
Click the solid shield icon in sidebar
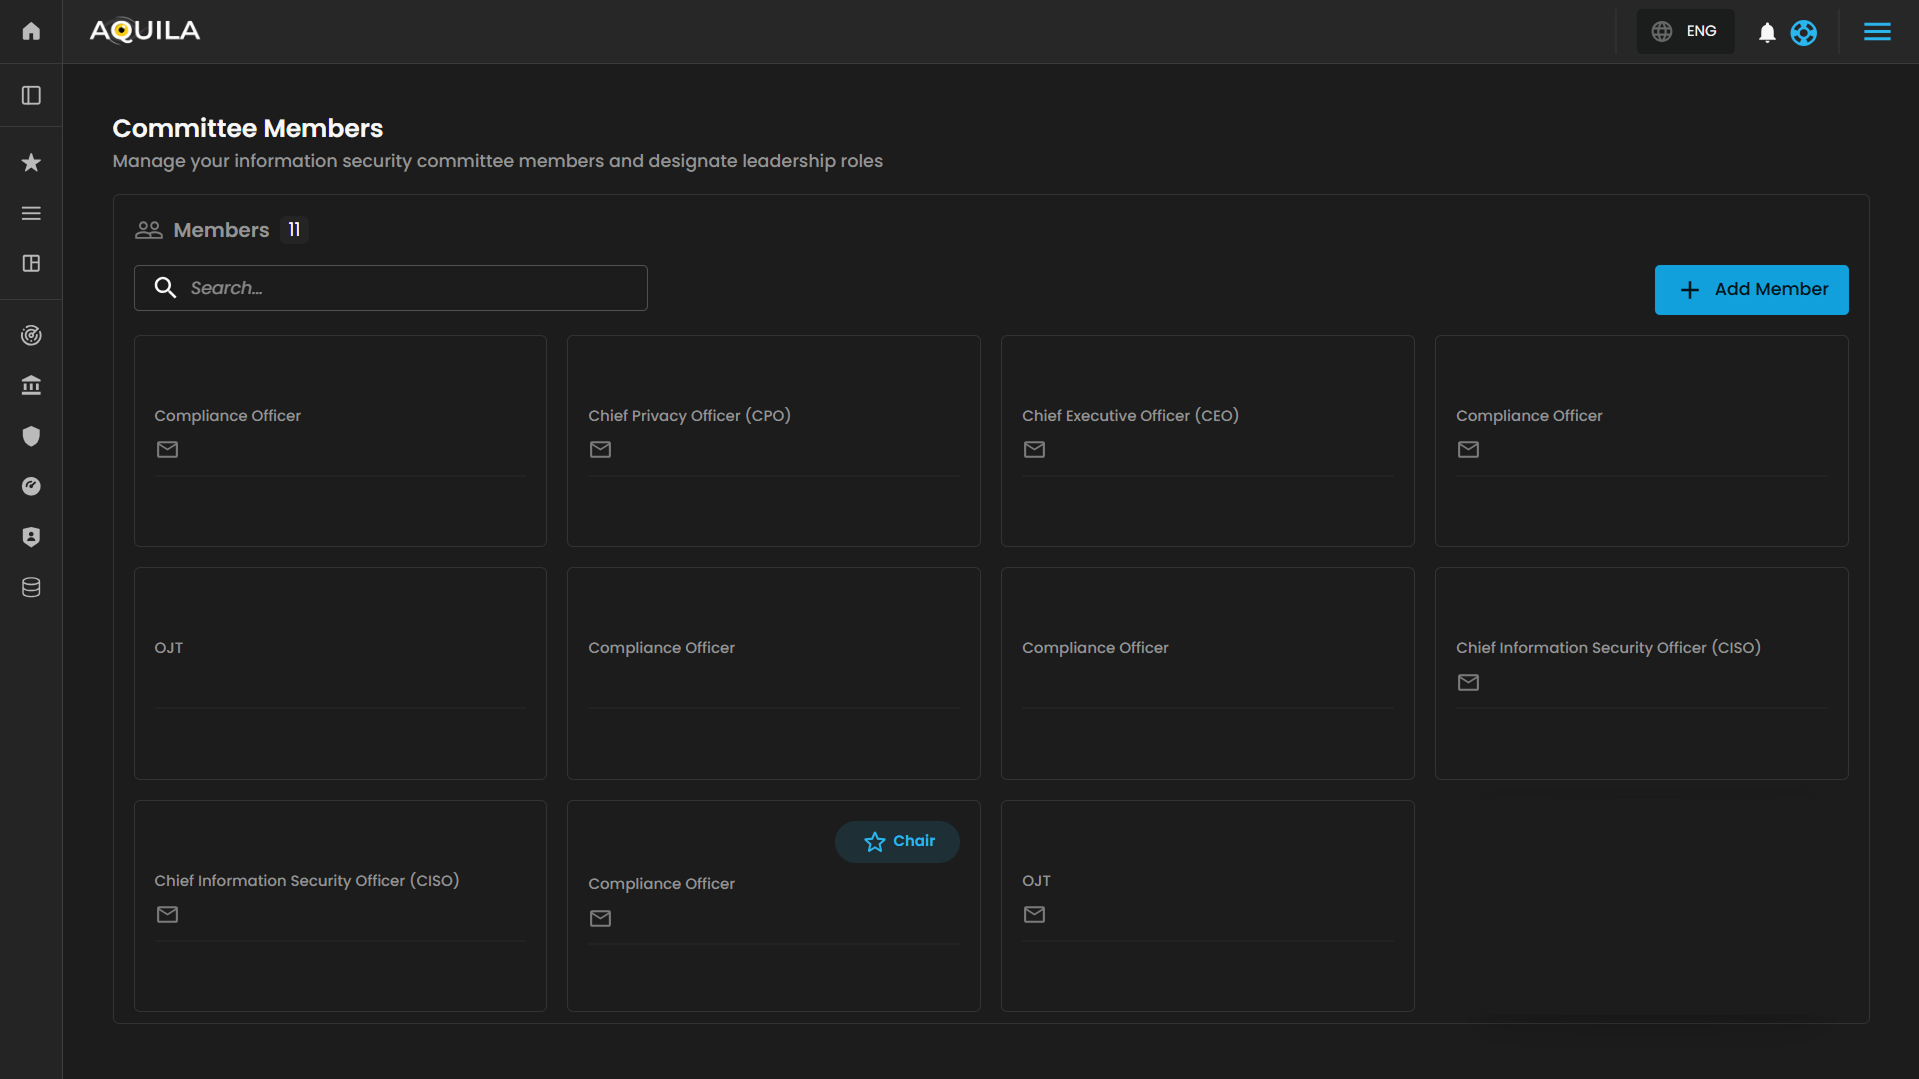(31, 436)
